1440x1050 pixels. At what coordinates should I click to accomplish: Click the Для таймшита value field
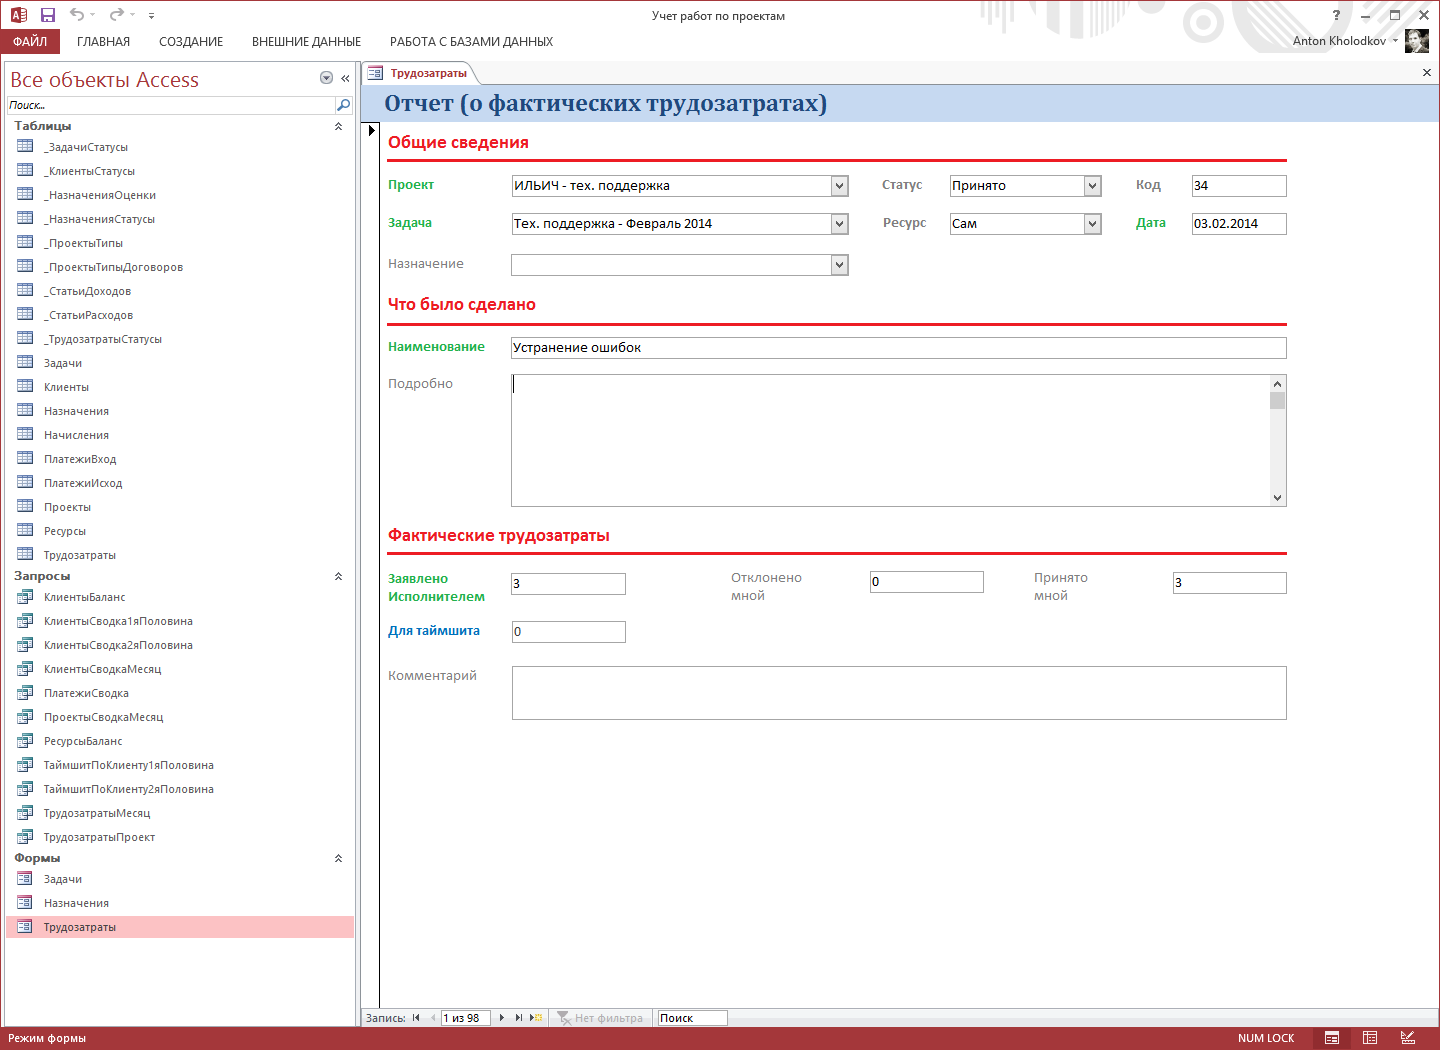click(x=569, y=632)
